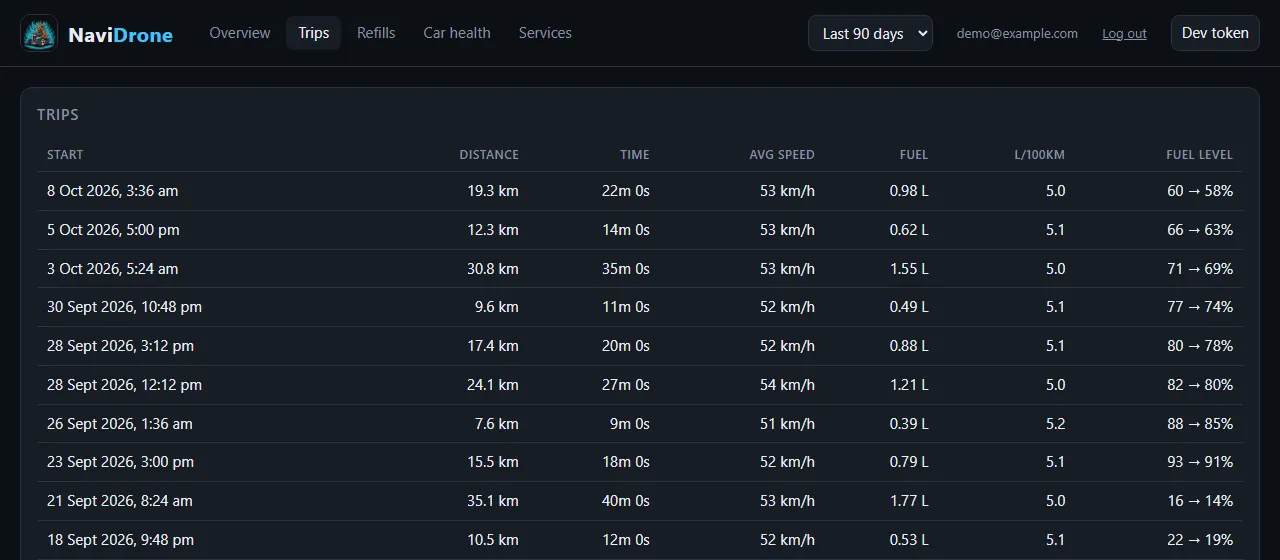Click the 22 → 19% fuel level

(1200, 540)
